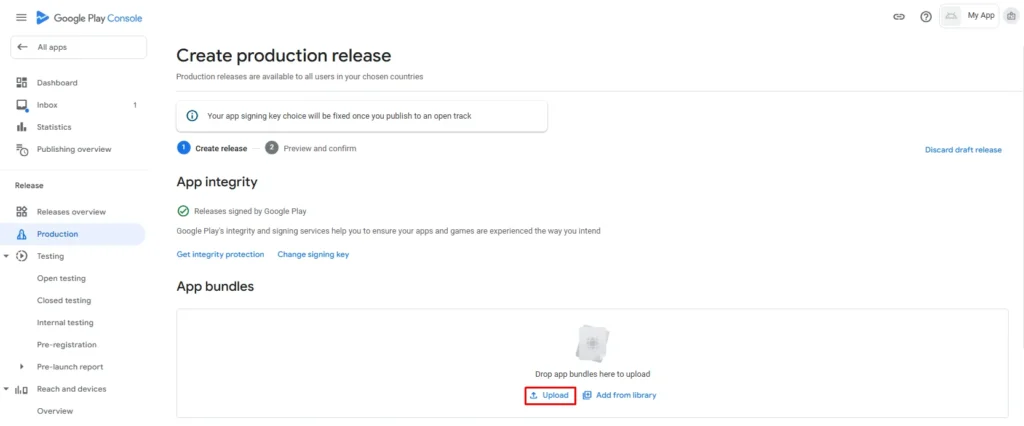Viewport: 1024px width, 426px height.
Task: Click the Publishing overview icon
Action: [22, 150]
